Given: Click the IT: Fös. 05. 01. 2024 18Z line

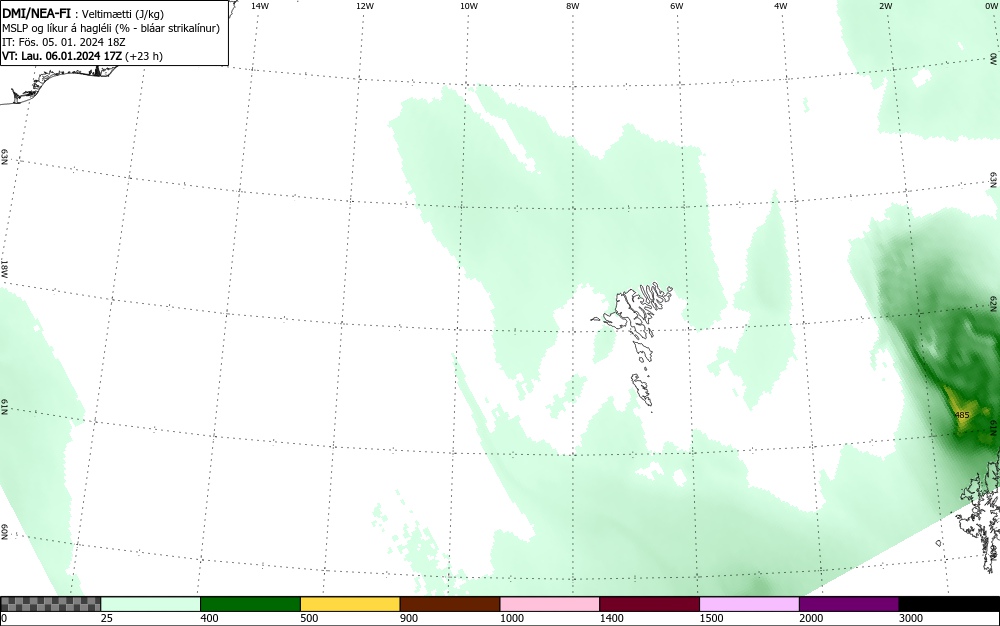Looking at the screenshot, I should point(64,42).
